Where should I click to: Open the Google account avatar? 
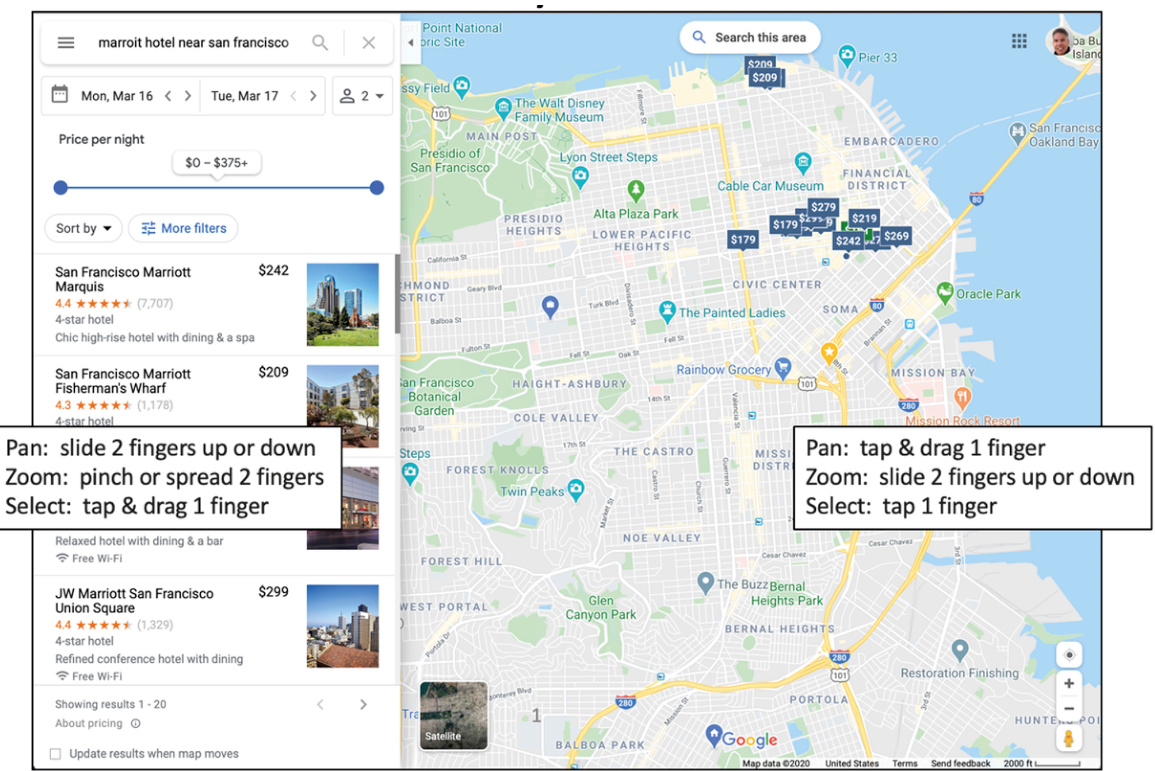coord(1059,41)
